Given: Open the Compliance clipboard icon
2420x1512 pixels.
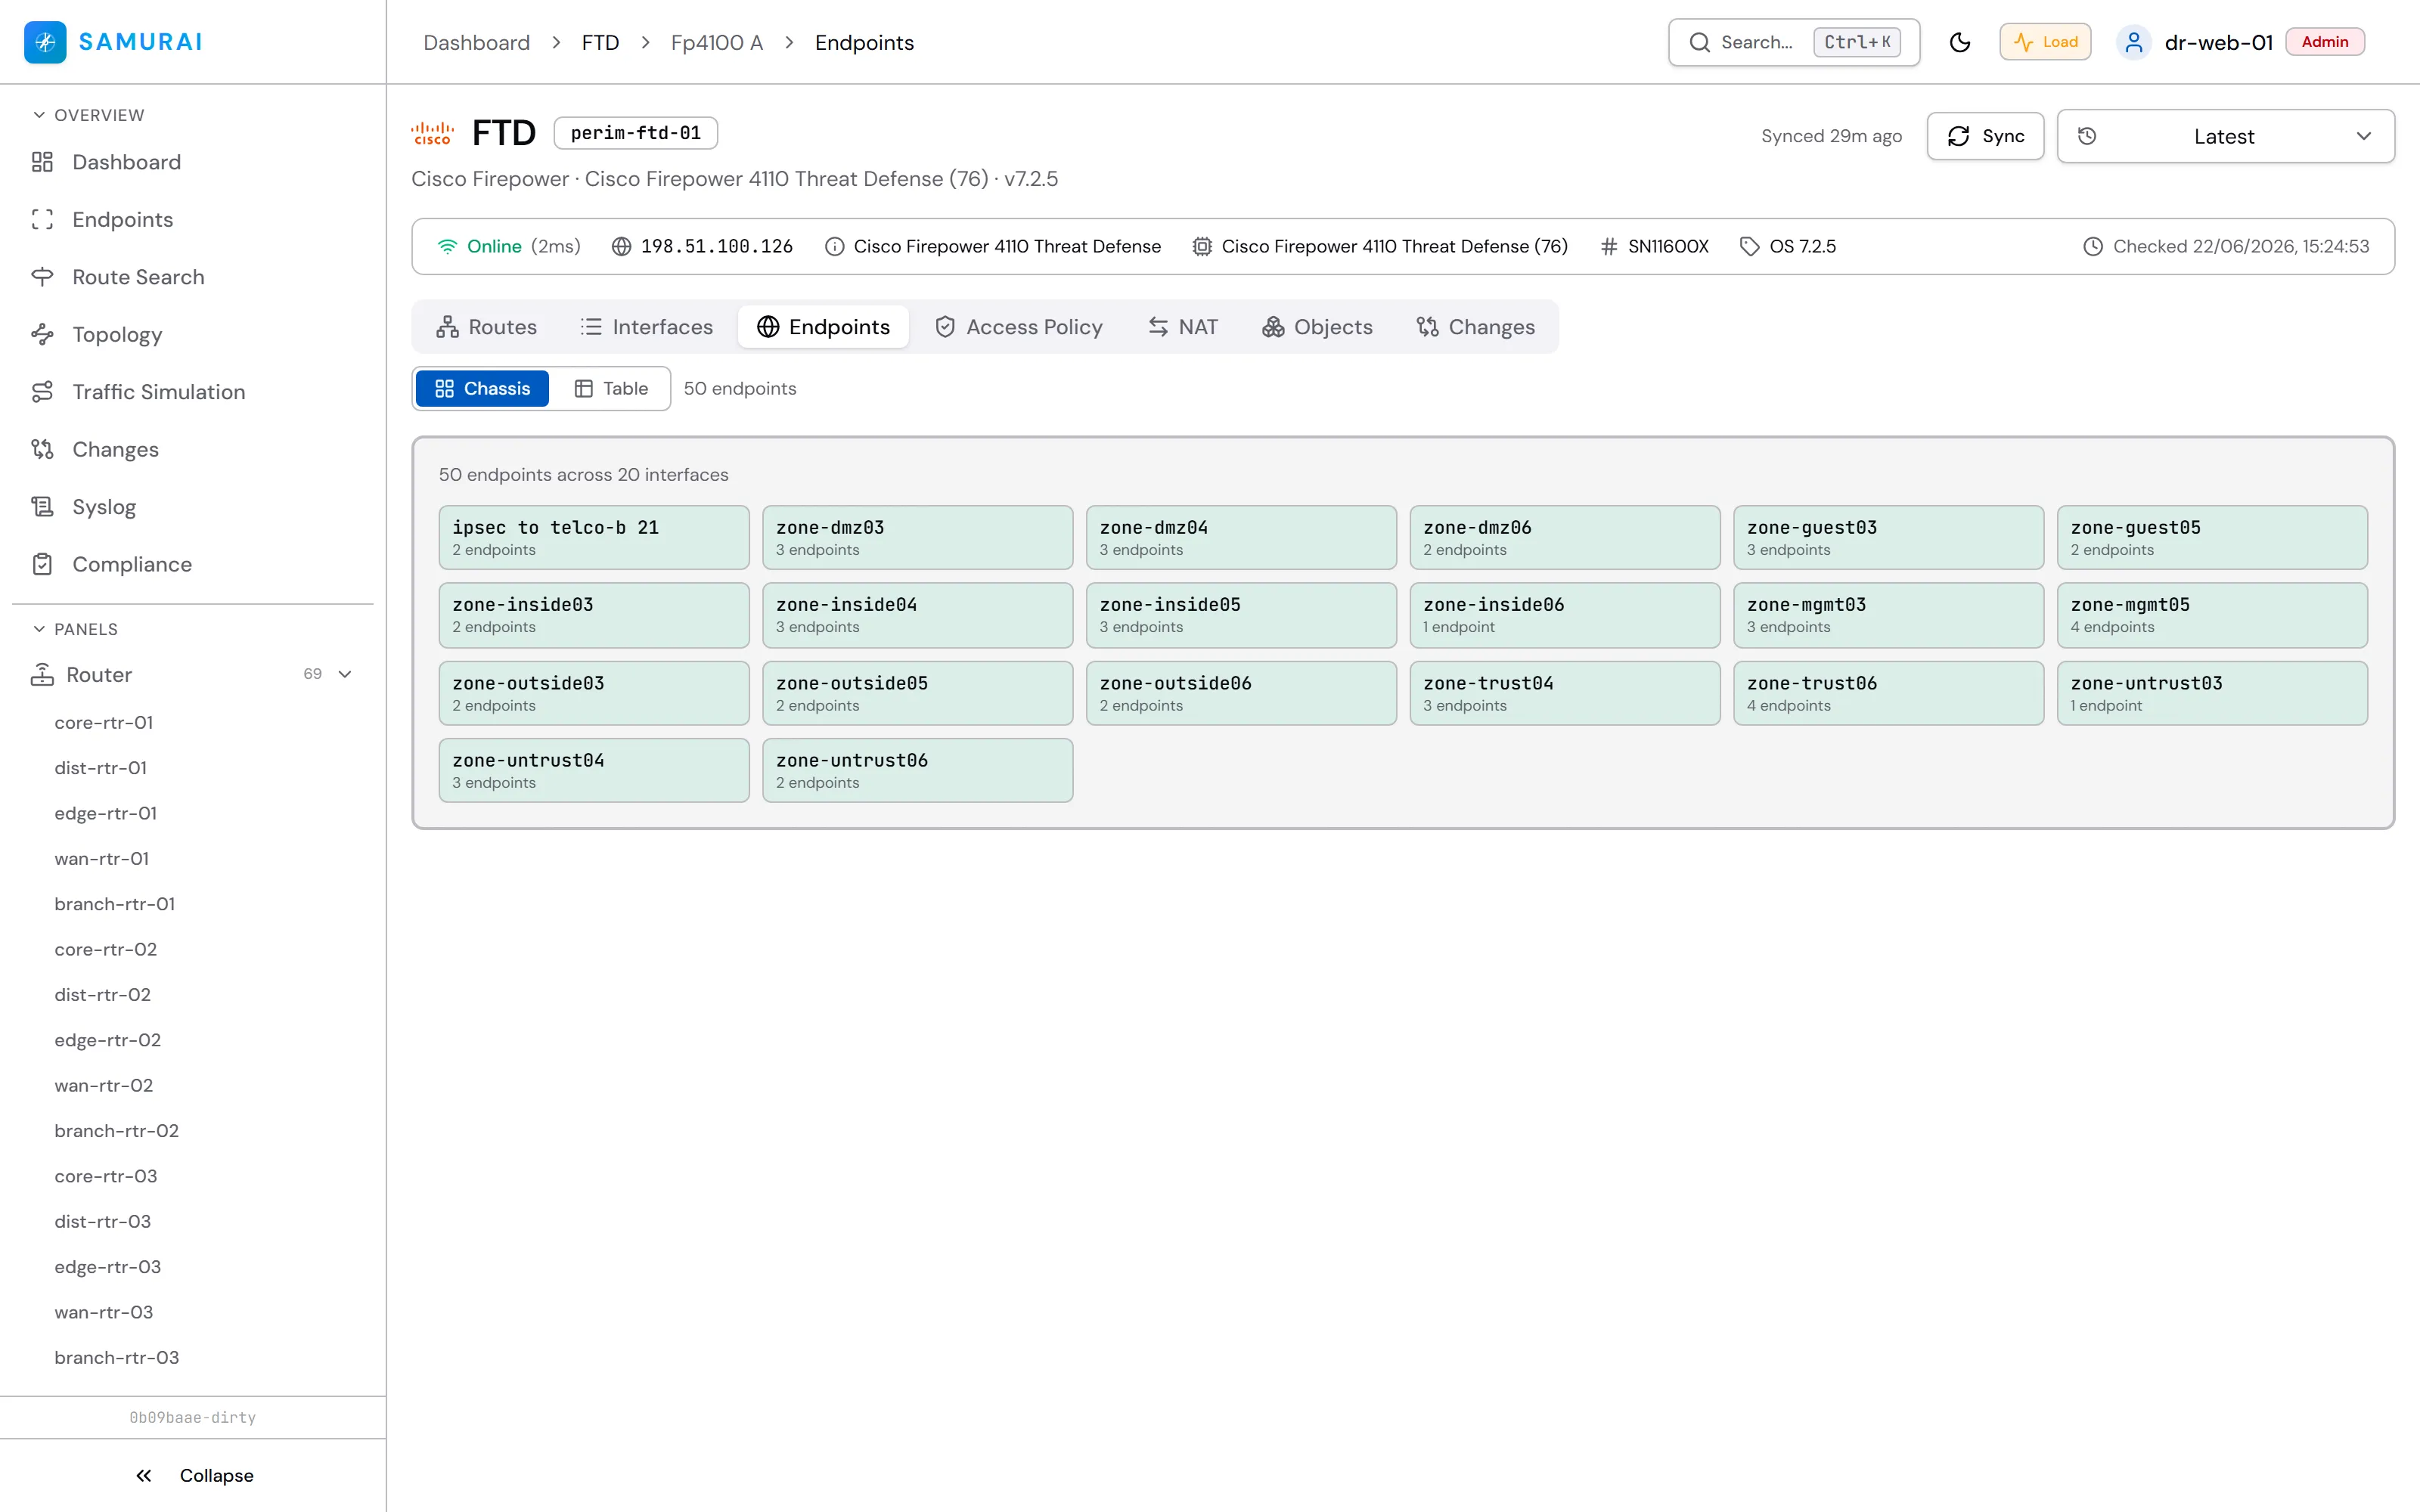Looking at the screenshot, I should point(42,565).
